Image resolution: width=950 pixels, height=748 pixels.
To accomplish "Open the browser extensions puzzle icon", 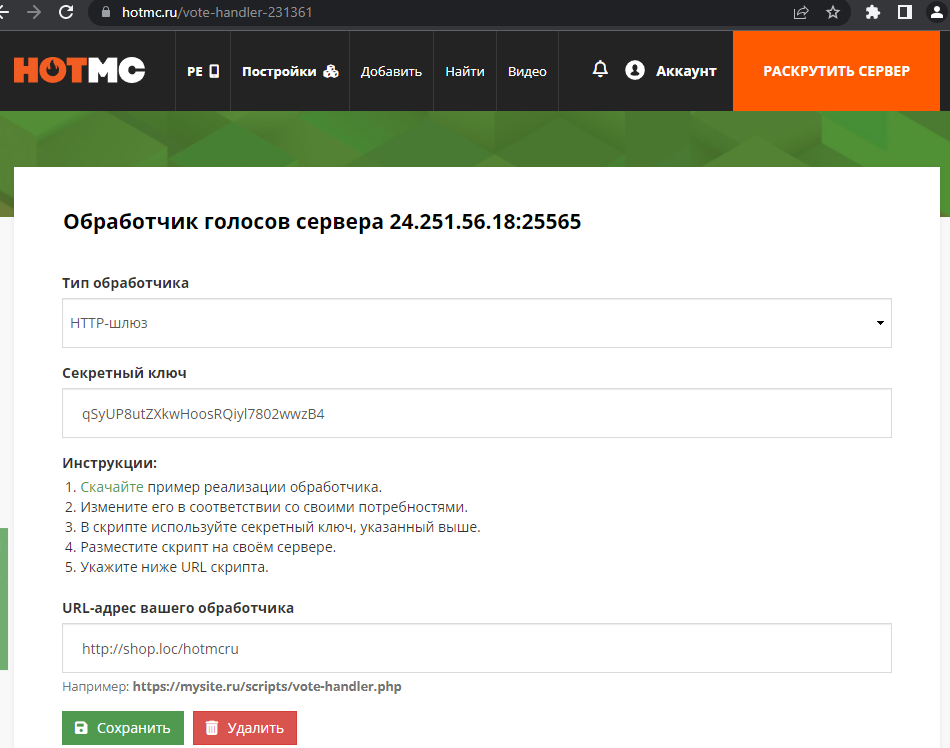I will tap(873, 13).
